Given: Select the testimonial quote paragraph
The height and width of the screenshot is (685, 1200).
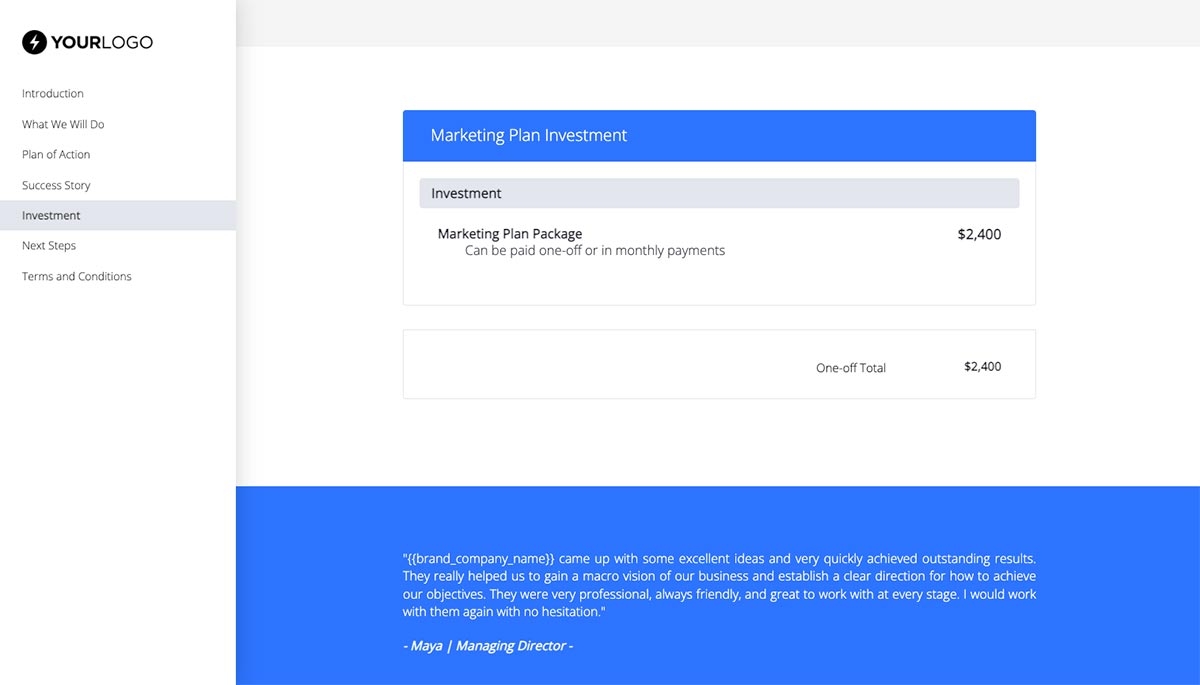Looking at the screenshot, I should (719, 584).
